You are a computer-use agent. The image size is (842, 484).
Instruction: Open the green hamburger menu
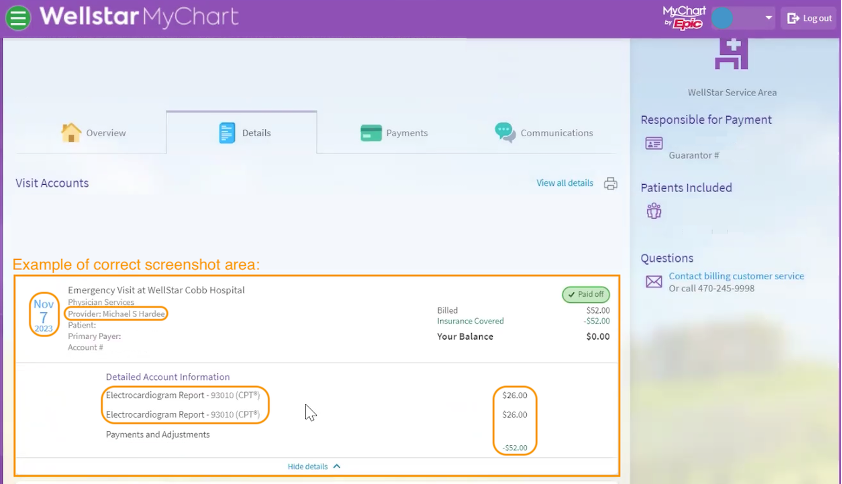pos(18,18)
